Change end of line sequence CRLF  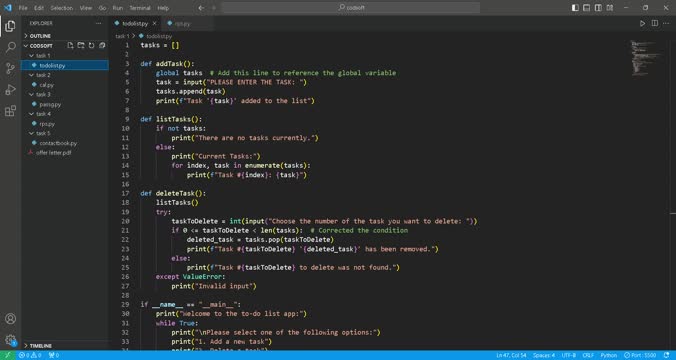pos(588,355)
